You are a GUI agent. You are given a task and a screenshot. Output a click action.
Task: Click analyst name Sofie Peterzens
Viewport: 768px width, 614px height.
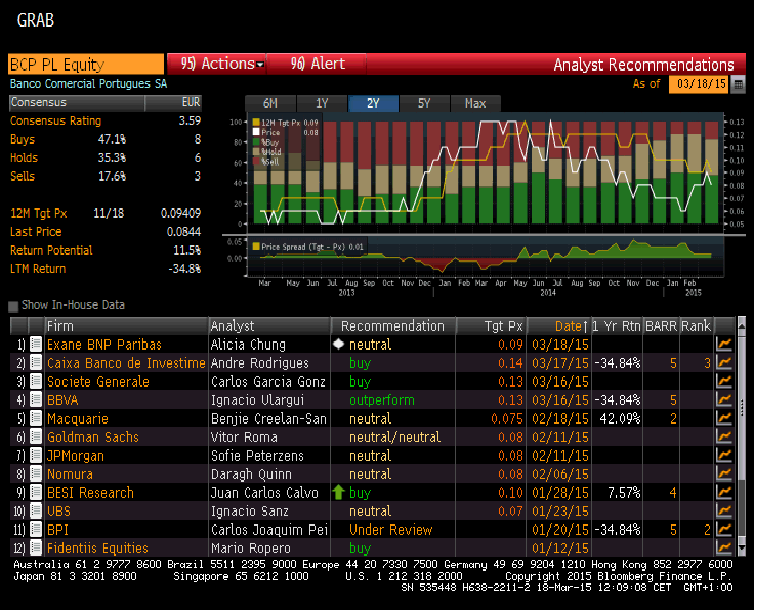click(x=257, y=456)
